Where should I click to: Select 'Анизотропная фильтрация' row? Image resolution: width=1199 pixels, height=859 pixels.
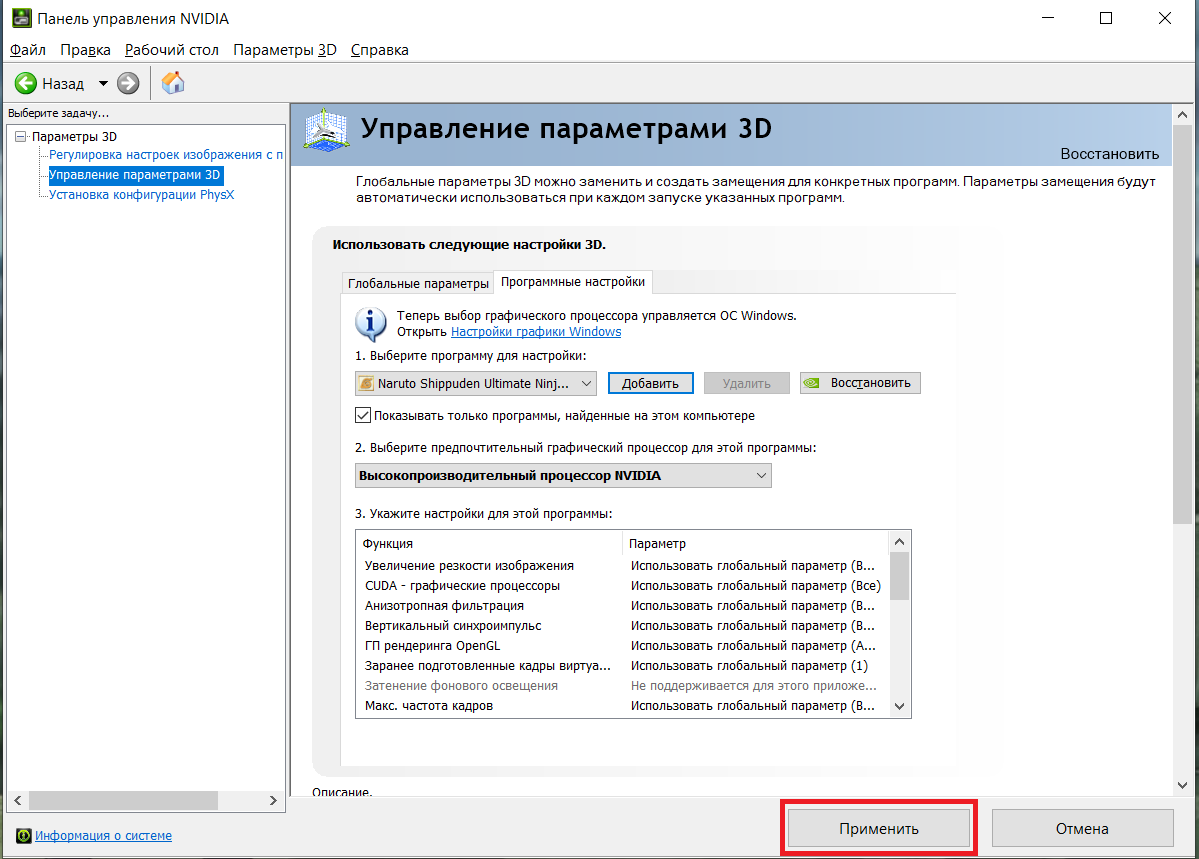pos(622,605)
